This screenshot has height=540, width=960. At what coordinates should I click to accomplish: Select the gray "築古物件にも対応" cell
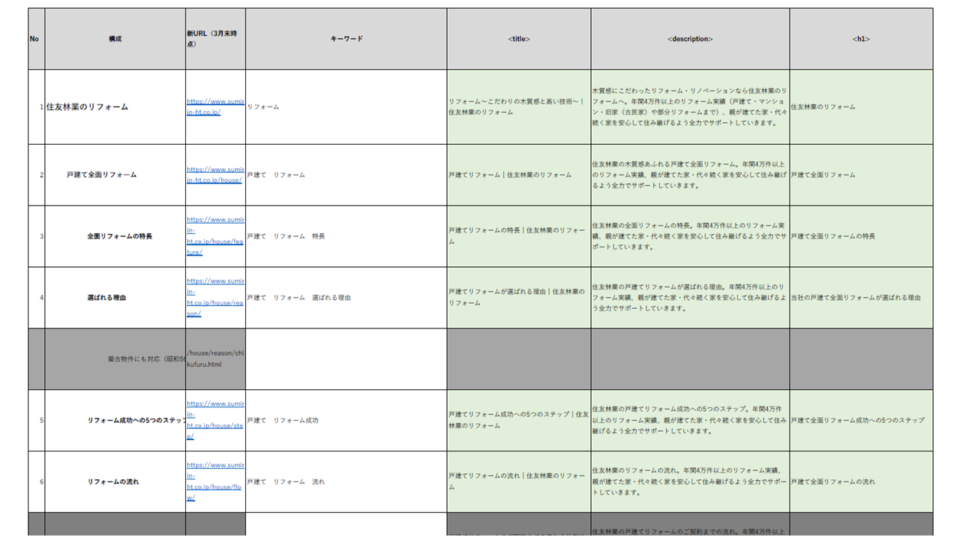[x=115, y=359]
